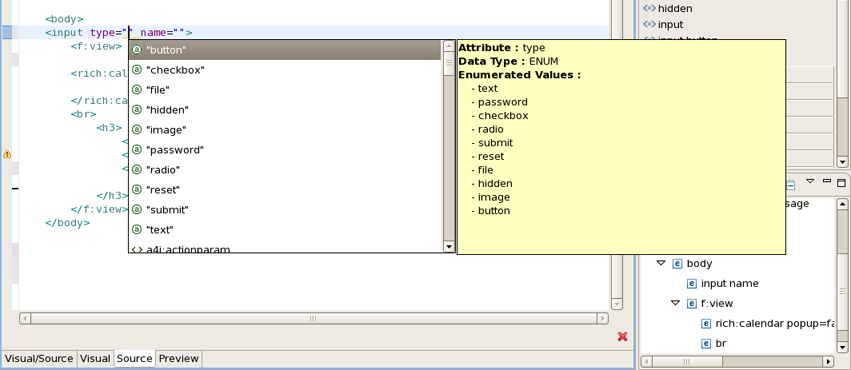Choose the "image" type proposal
851x370 pixels.
285,130
